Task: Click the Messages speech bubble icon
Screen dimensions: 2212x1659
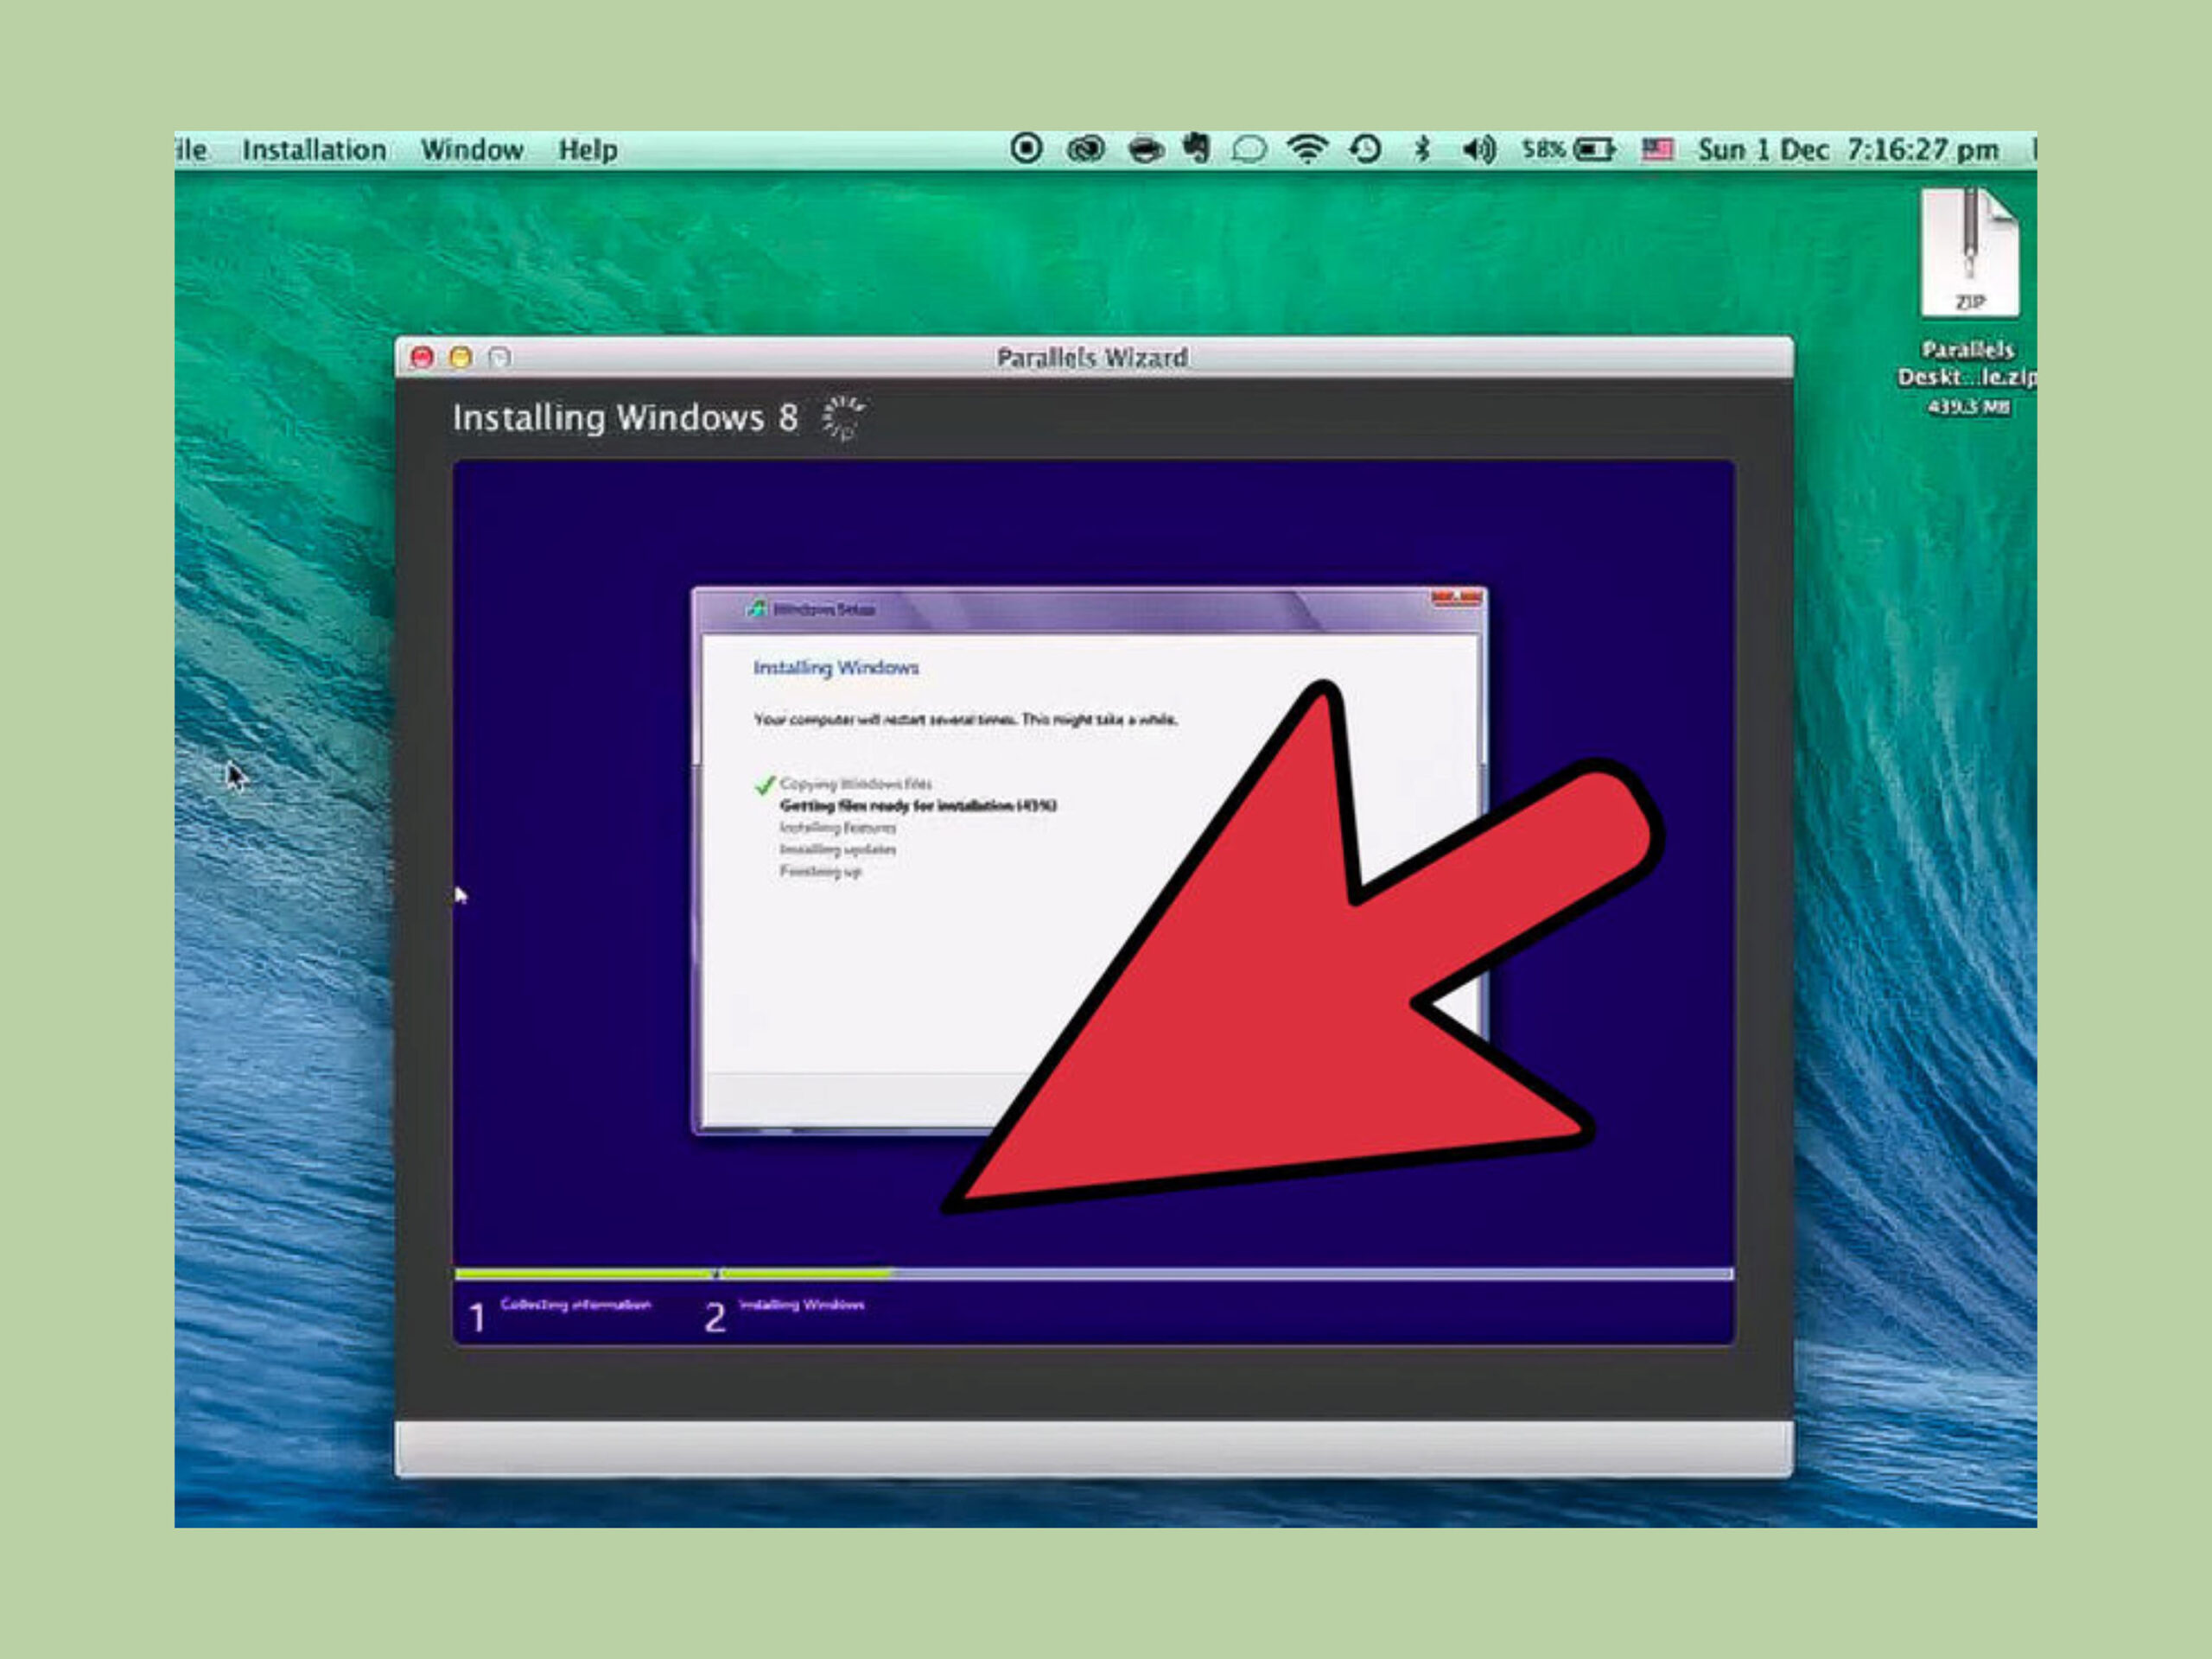Action: click(x=1248, y=150)
